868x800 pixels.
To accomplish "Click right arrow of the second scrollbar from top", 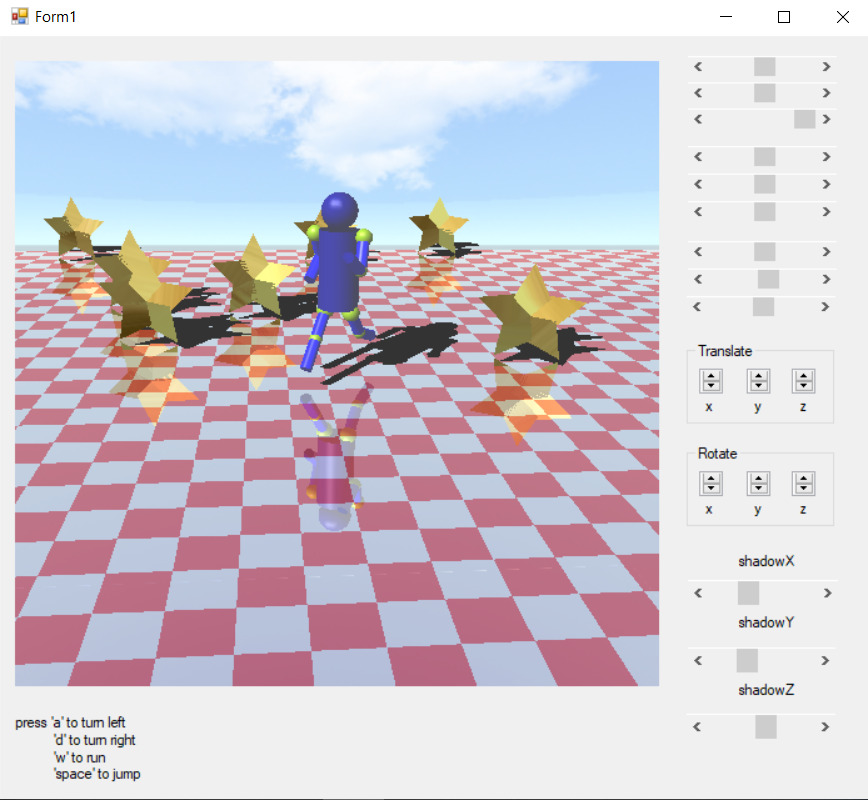I will coord(826,93).
